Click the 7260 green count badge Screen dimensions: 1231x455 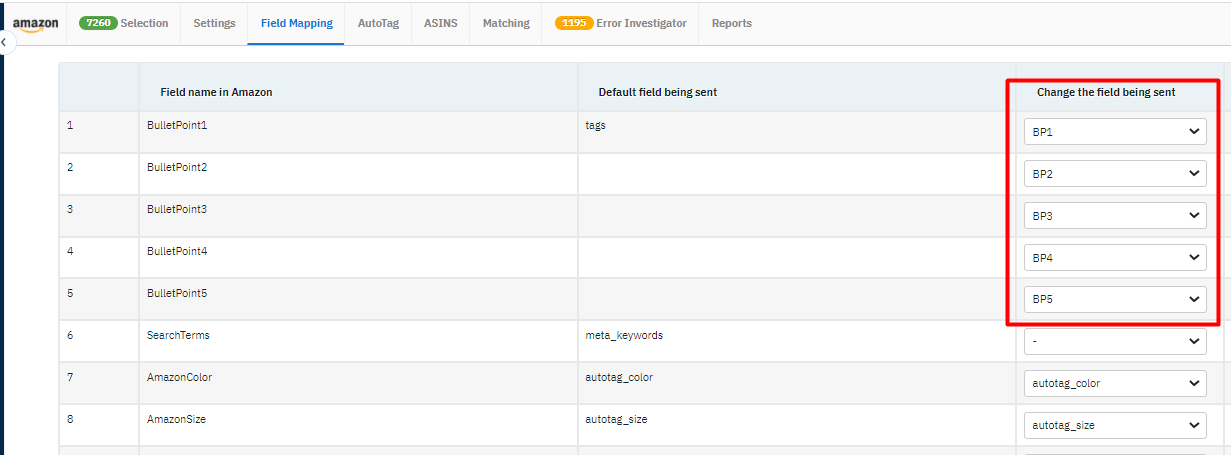coord(98,23)
